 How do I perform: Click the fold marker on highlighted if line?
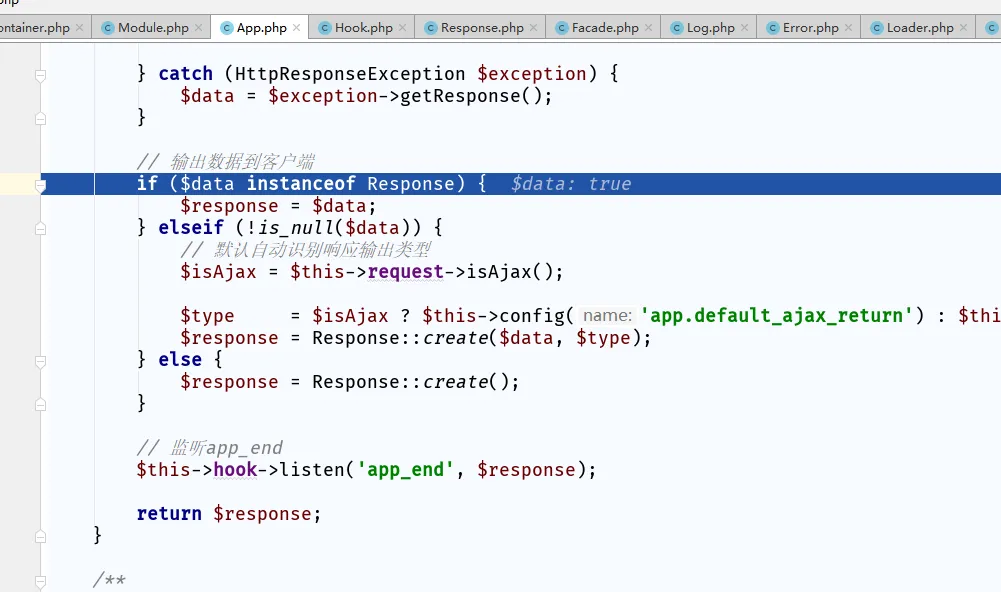[x=40, y=185]
